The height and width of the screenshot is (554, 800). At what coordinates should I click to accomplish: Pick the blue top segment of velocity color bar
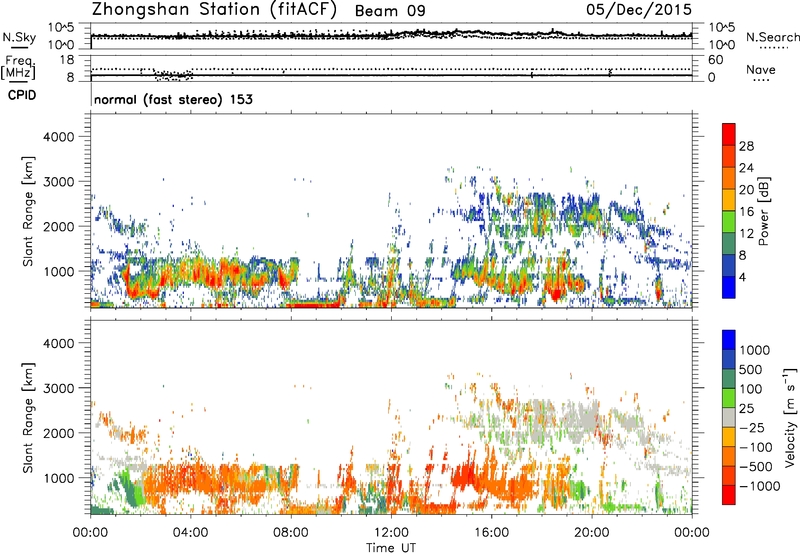(x=729, y=340)
